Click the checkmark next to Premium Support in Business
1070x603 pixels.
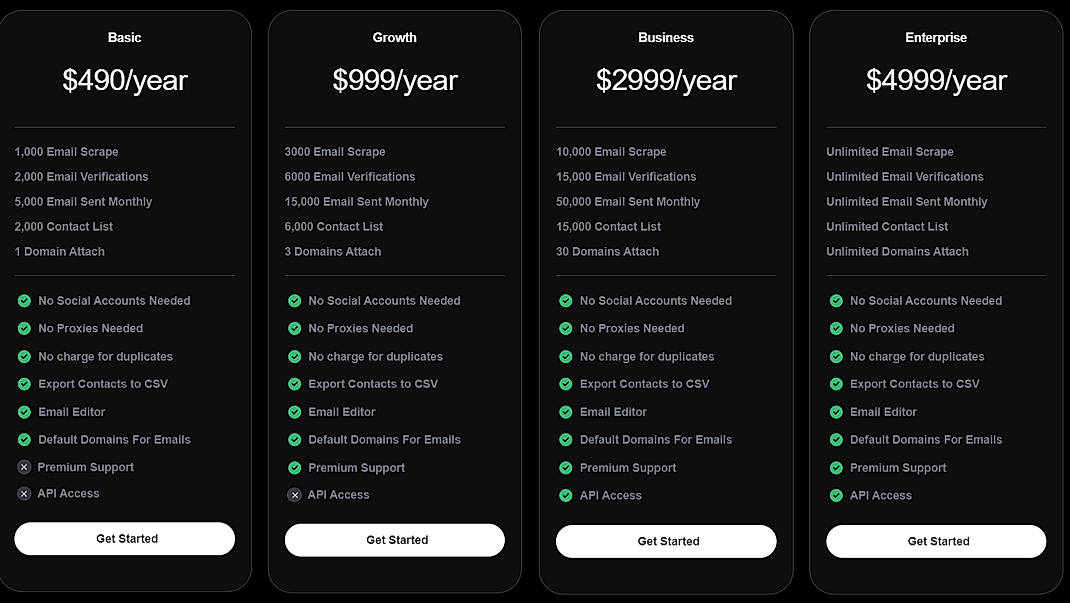click(x=565, y=467)
